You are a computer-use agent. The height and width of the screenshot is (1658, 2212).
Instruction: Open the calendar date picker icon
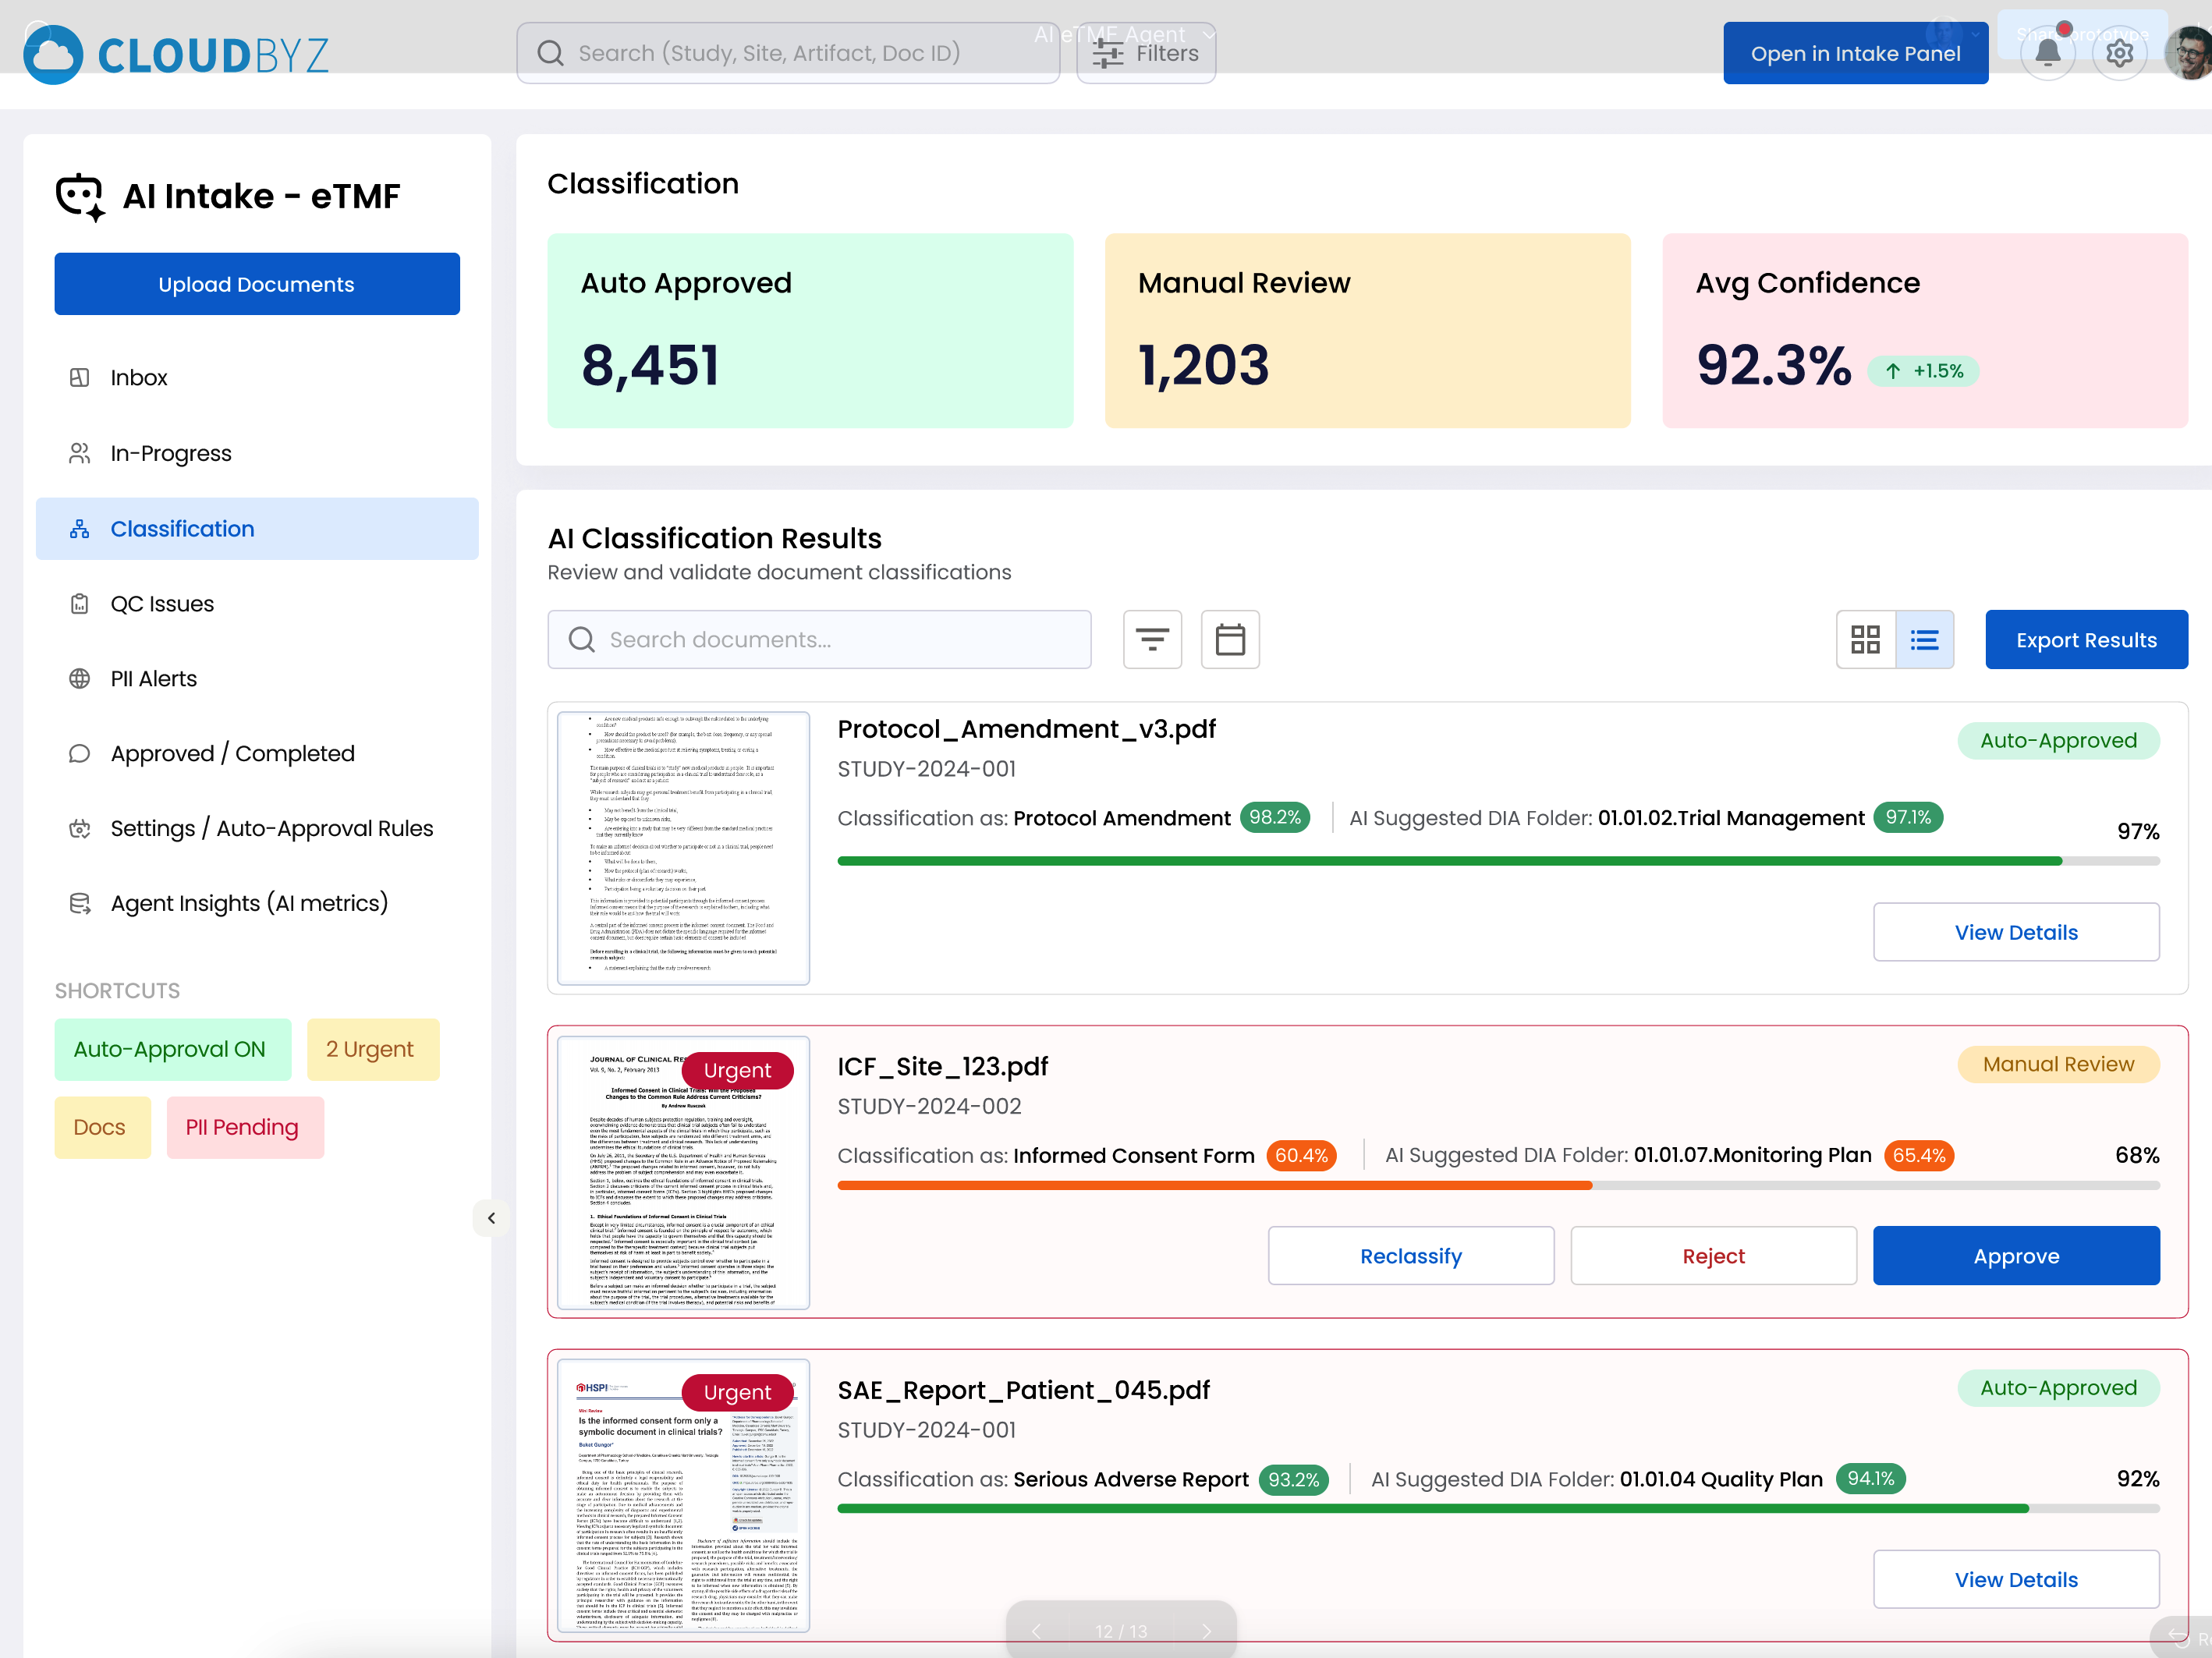point(1229,639)
